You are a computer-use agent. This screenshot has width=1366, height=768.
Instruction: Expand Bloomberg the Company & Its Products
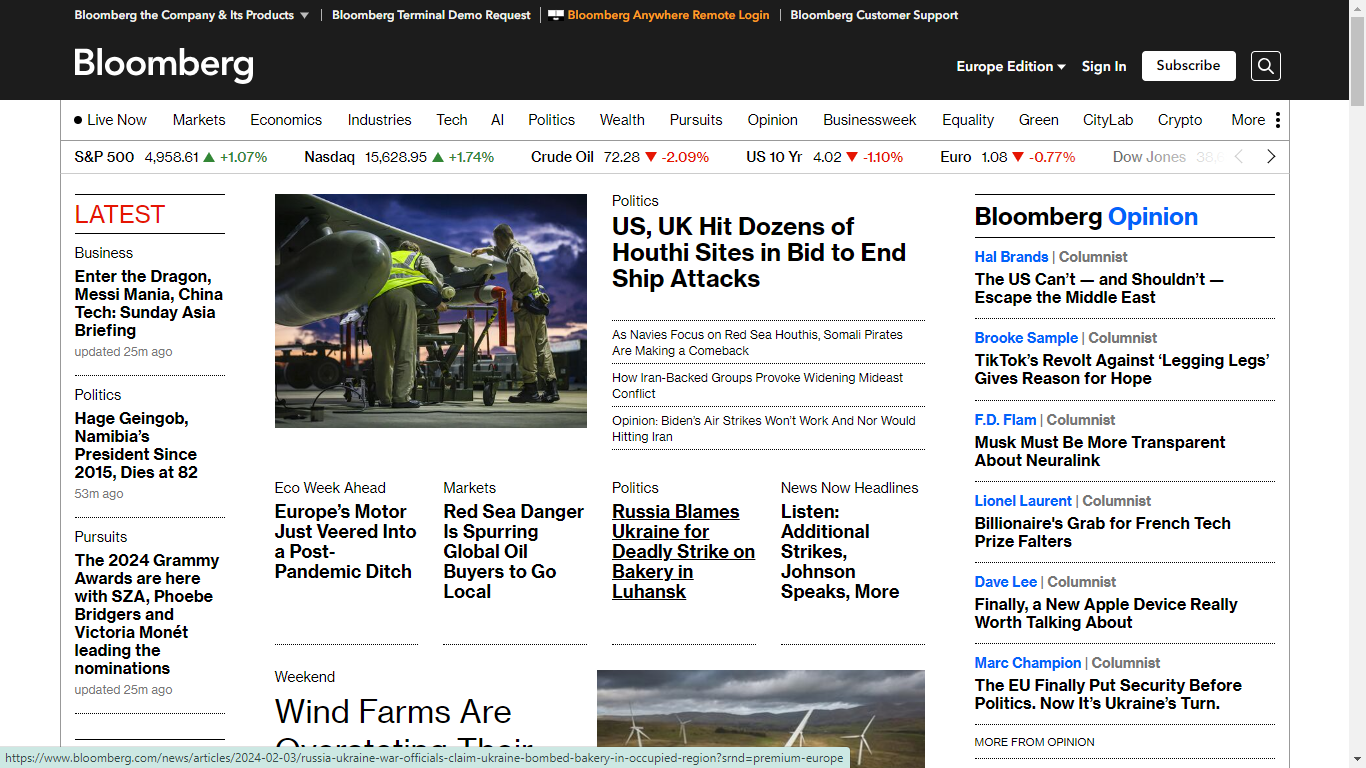tap(192, 15)
